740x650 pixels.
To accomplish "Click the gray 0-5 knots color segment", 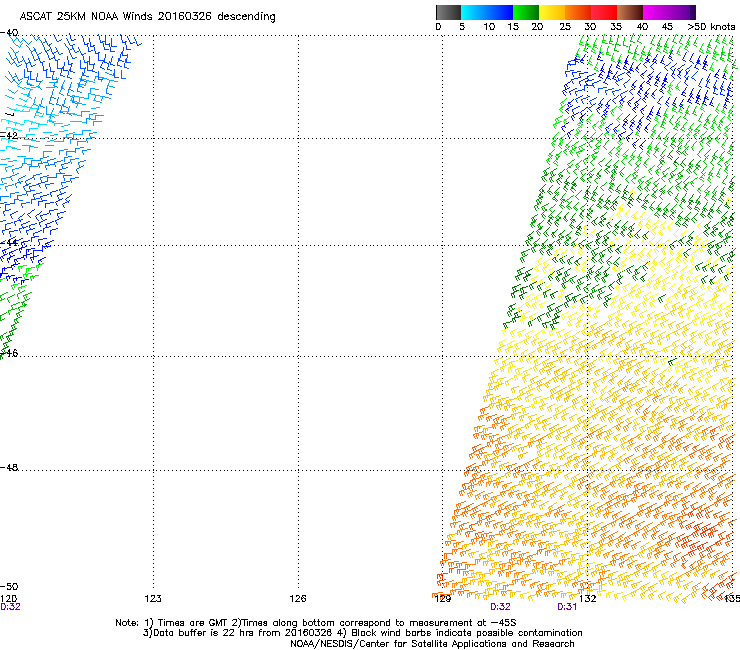I will coord(448,12).
